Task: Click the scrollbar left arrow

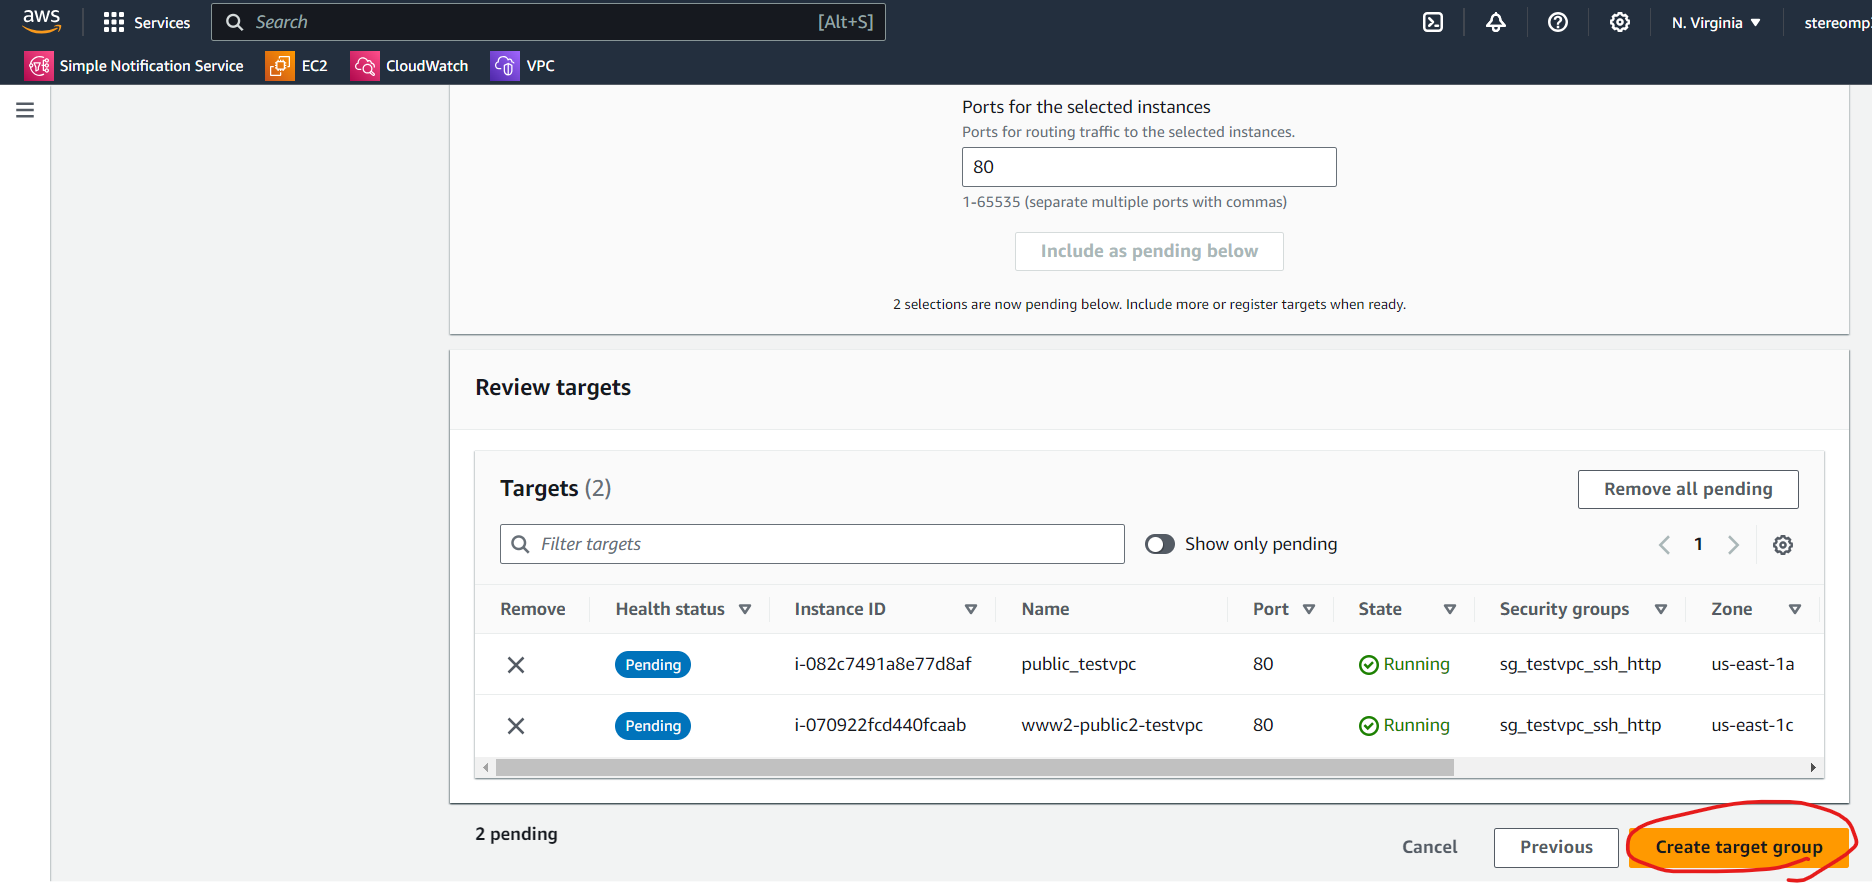Action: 486,767
